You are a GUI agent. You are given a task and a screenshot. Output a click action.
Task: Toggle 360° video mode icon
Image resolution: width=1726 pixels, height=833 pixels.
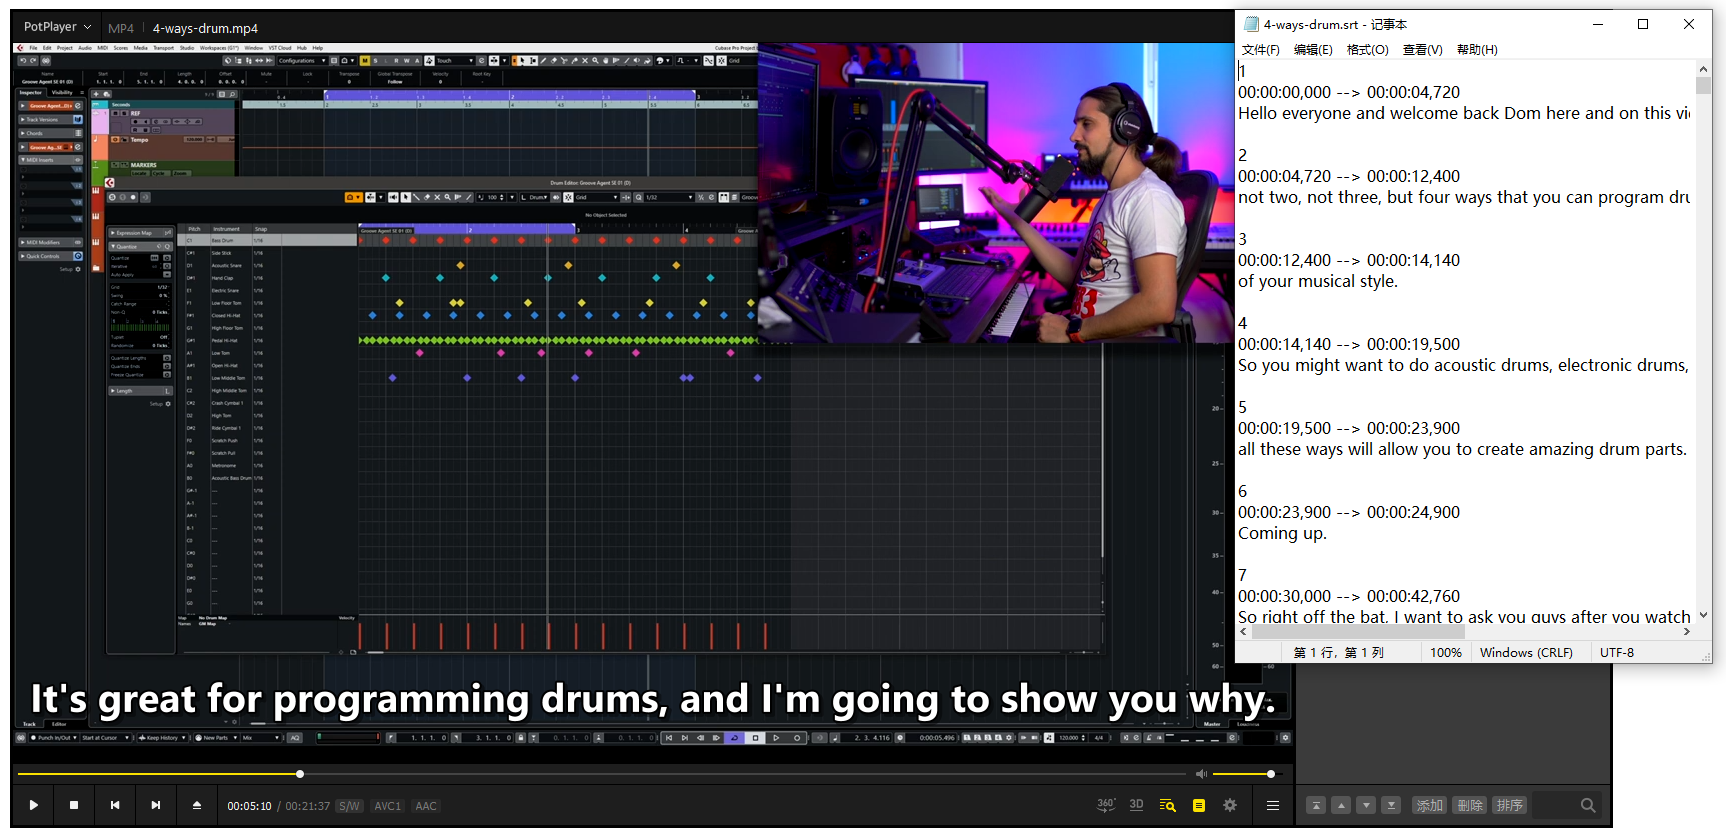coord(1106,805)
